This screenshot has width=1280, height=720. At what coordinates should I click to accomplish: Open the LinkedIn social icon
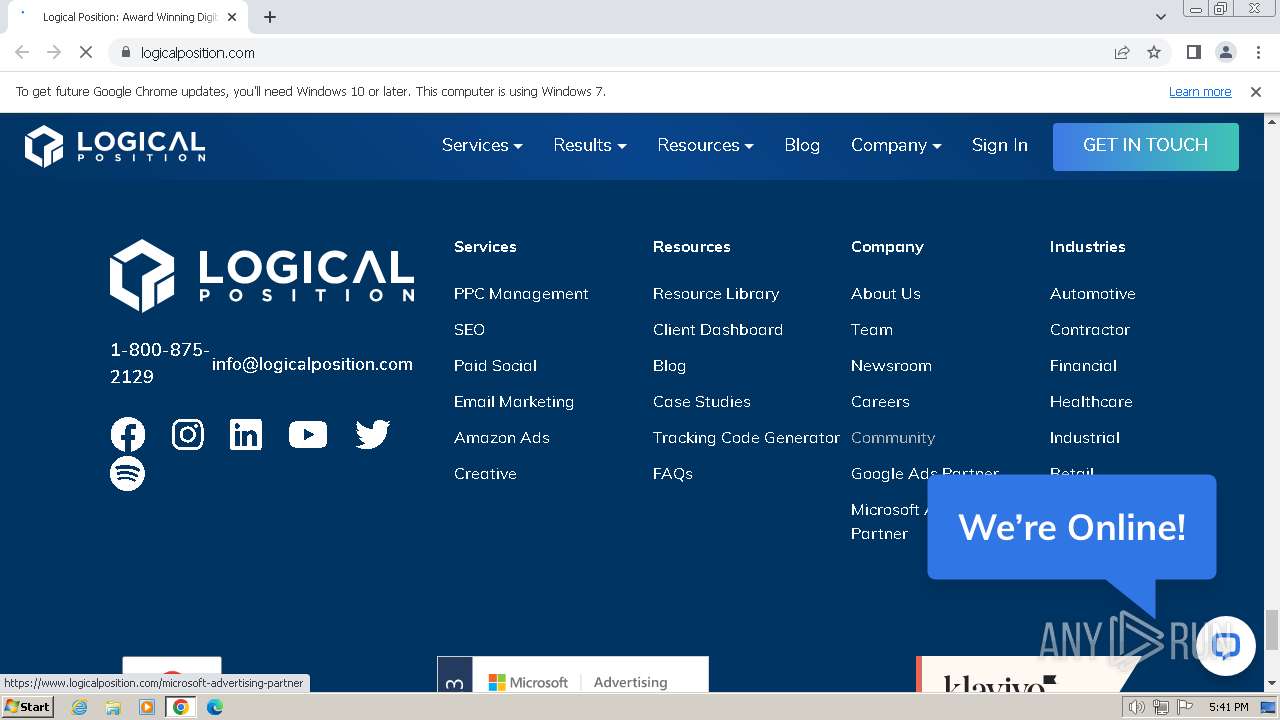coord(246,435)
